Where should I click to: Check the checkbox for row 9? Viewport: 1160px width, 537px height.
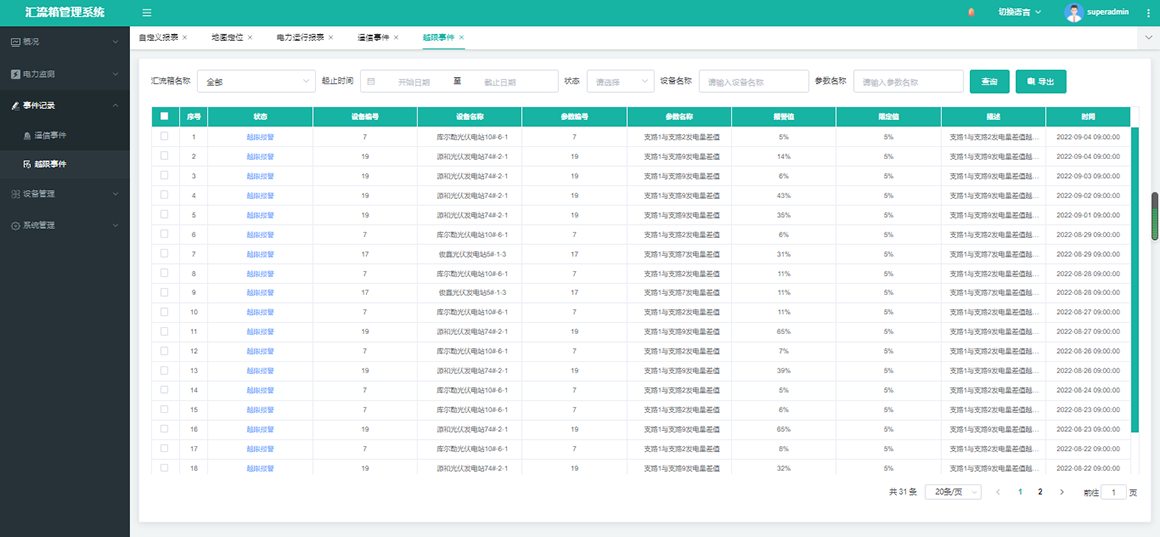click(x=164, y=292)
